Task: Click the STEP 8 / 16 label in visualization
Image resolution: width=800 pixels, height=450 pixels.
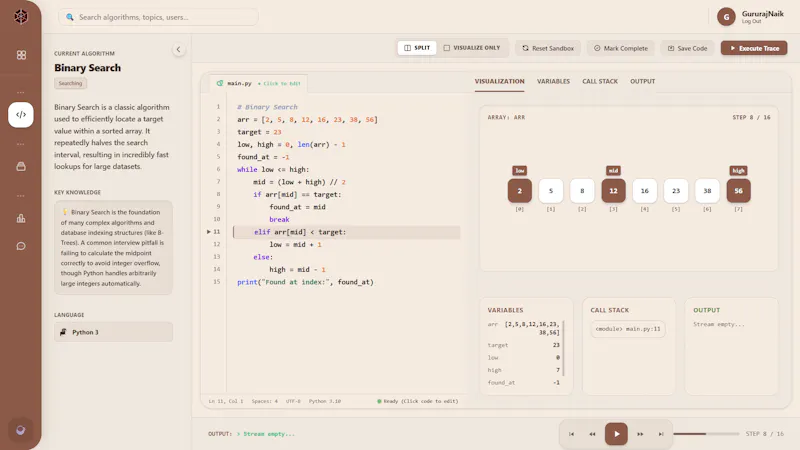Action: [x=752, y=117]
